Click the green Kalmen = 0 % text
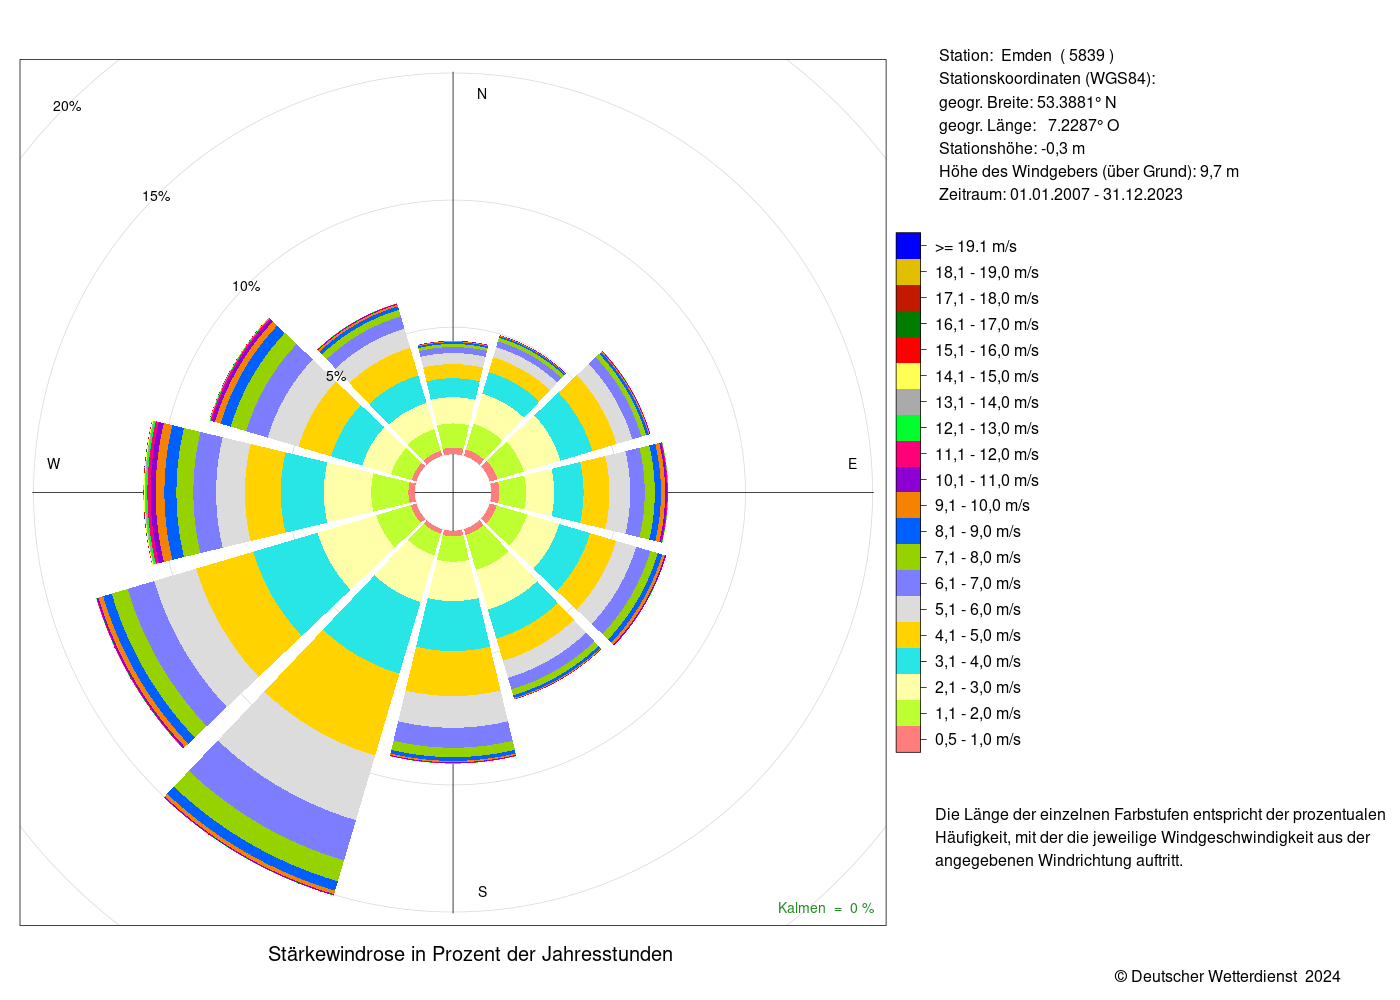Viewport: 1400px width, 1000px height. [x=826, y=908]
